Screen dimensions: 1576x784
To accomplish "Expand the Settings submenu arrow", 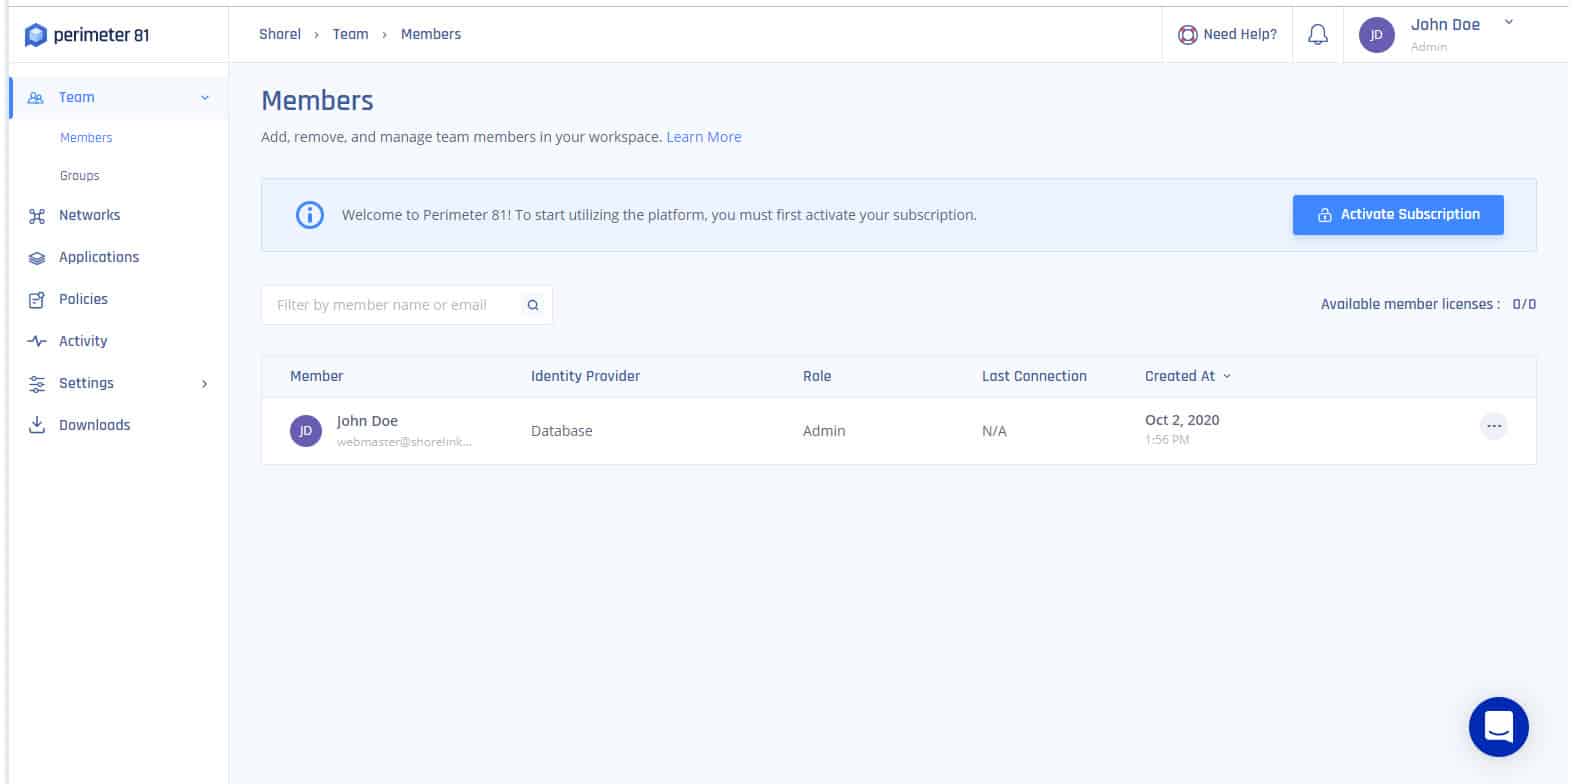I will (205, 384).
